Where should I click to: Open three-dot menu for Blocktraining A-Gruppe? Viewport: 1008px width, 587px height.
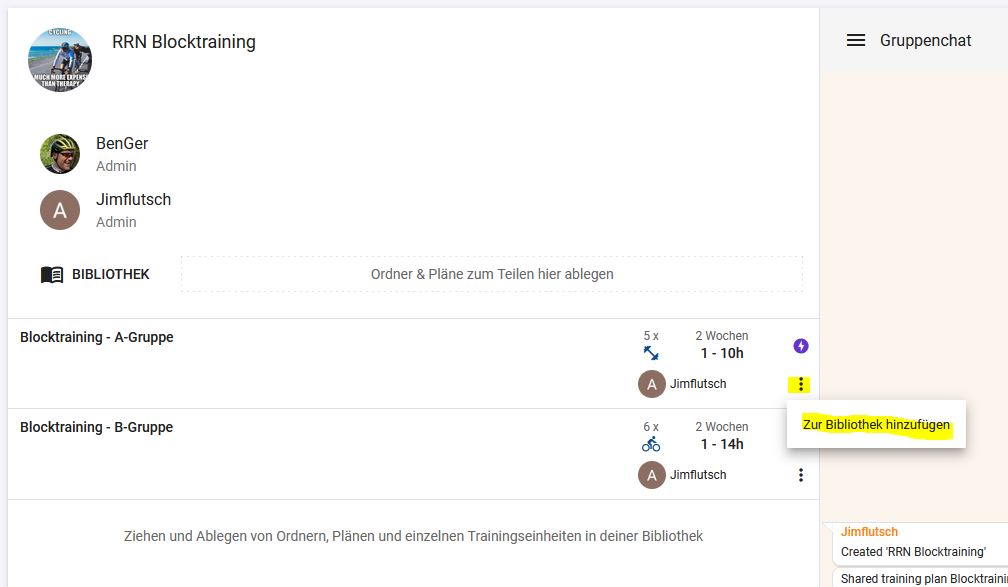(800, 384)
